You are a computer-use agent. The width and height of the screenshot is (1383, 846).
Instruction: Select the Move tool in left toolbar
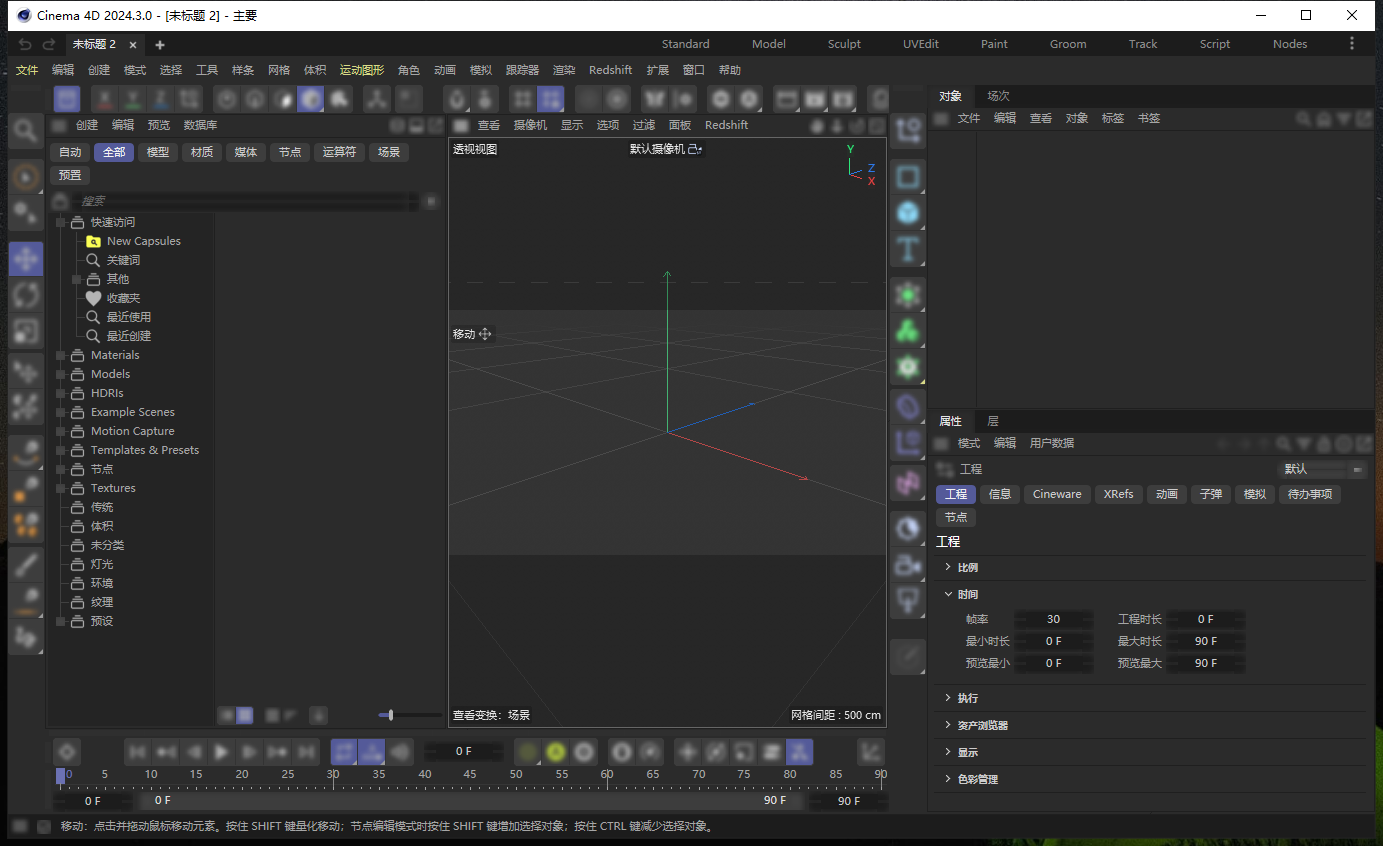pyautogui.click(x=26, y=258)
